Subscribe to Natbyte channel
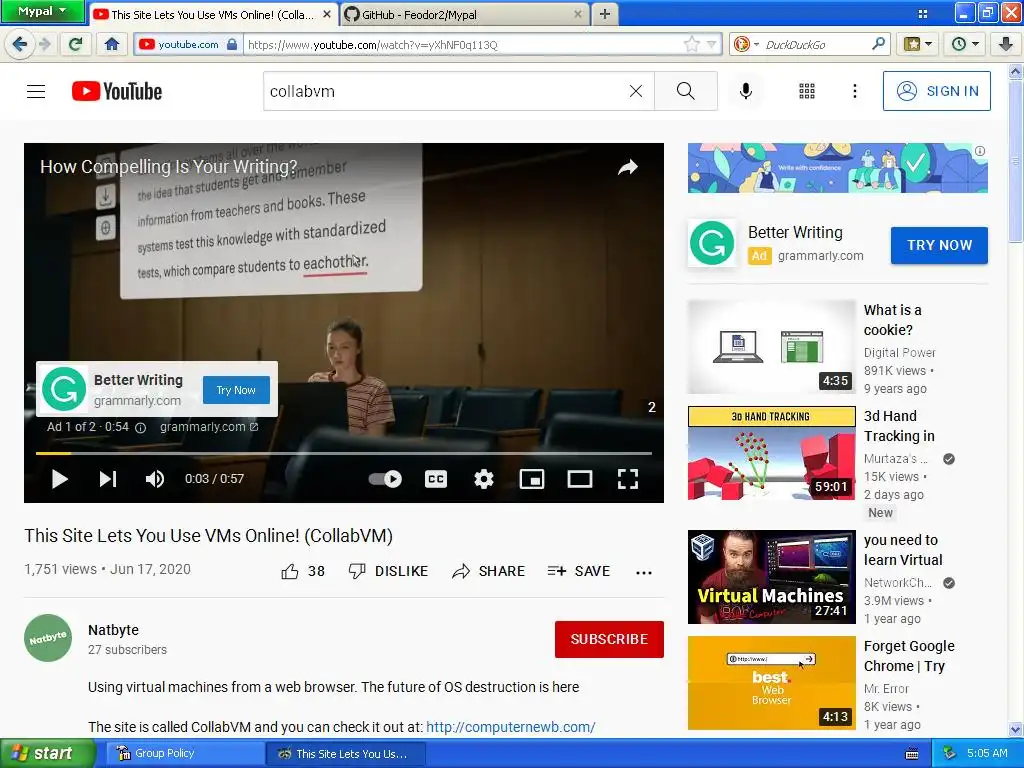 [609, 639]
